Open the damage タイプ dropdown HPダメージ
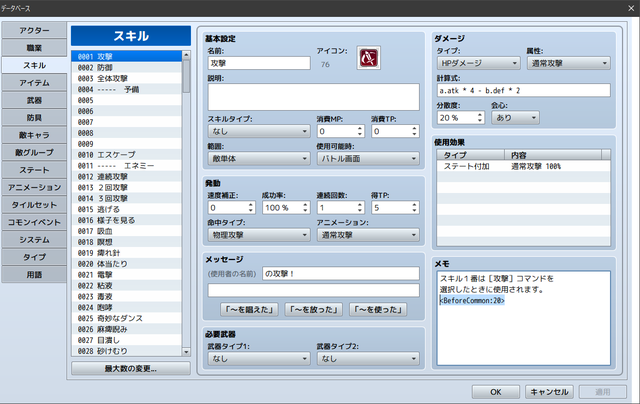640x404 pixels. tap(478, 63)
